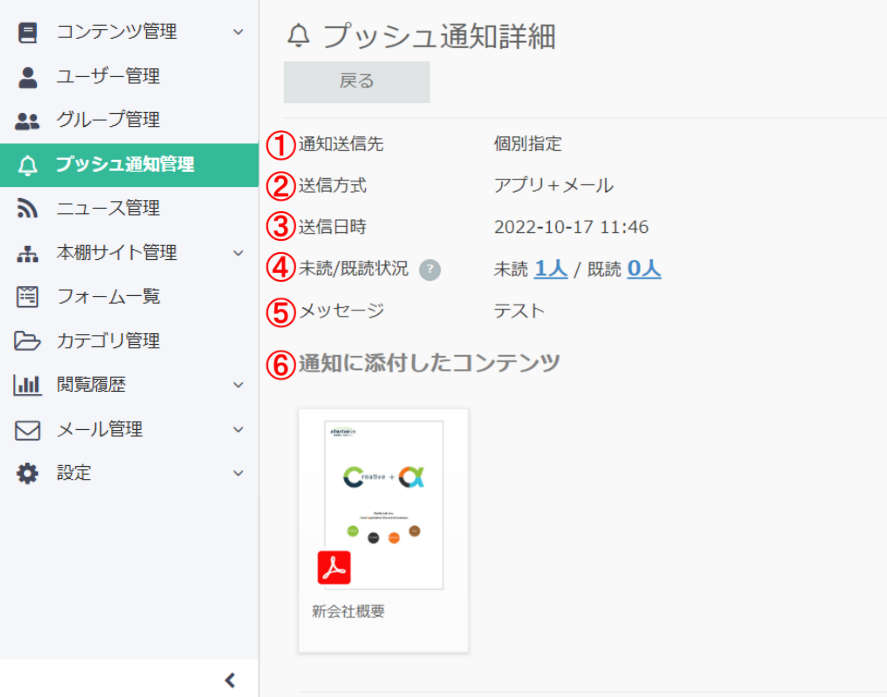Expand the メール管理 section chevron
This screenshot has width=887, height=697.
coord(238,428)
